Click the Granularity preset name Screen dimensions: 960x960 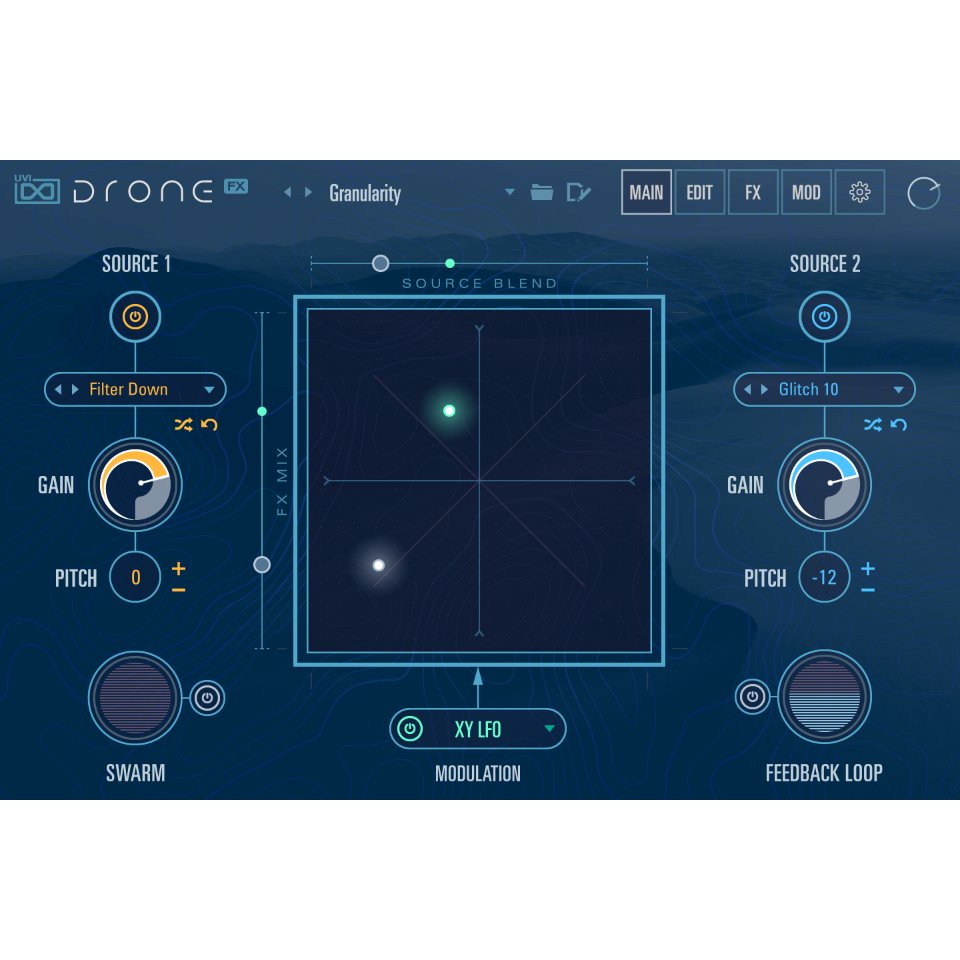tap(365, 193)
